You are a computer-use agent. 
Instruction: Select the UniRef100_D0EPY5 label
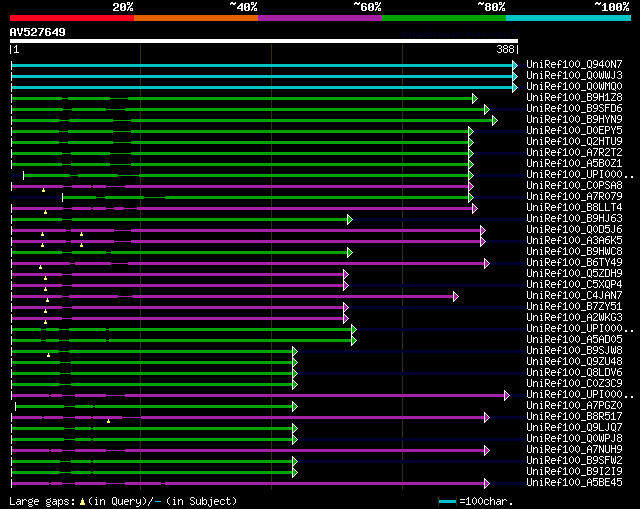click(x=574, y=130)
